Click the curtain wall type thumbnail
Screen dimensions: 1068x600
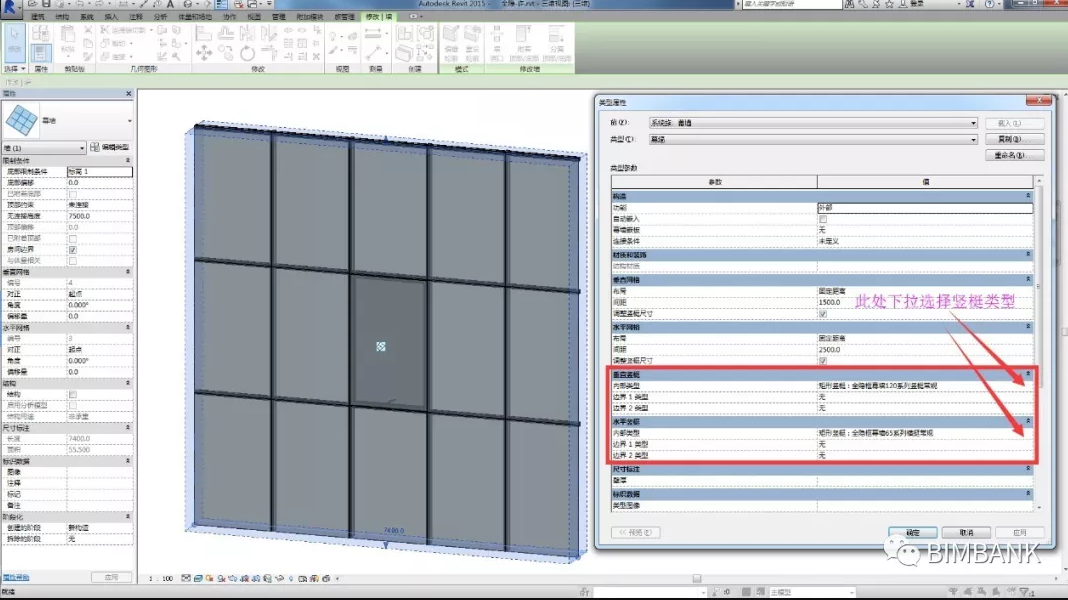tap(20, 121)
